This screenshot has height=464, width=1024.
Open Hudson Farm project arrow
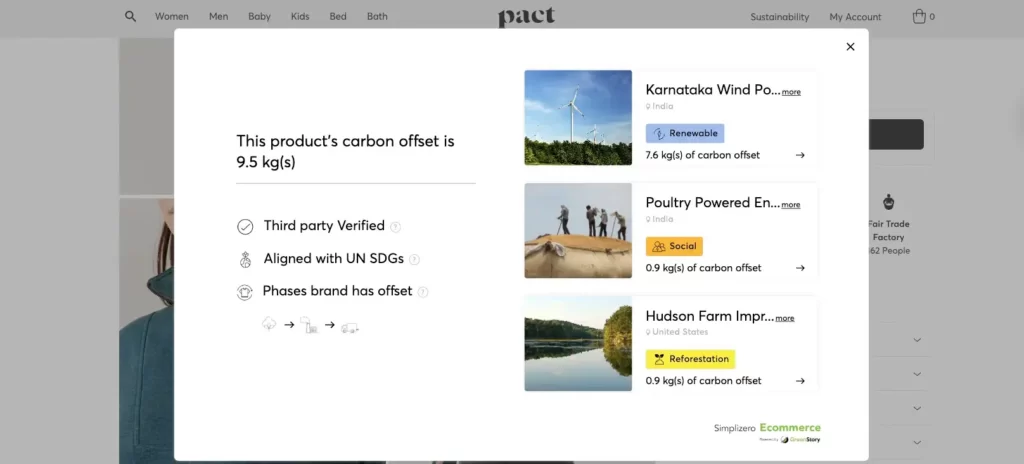800,381
